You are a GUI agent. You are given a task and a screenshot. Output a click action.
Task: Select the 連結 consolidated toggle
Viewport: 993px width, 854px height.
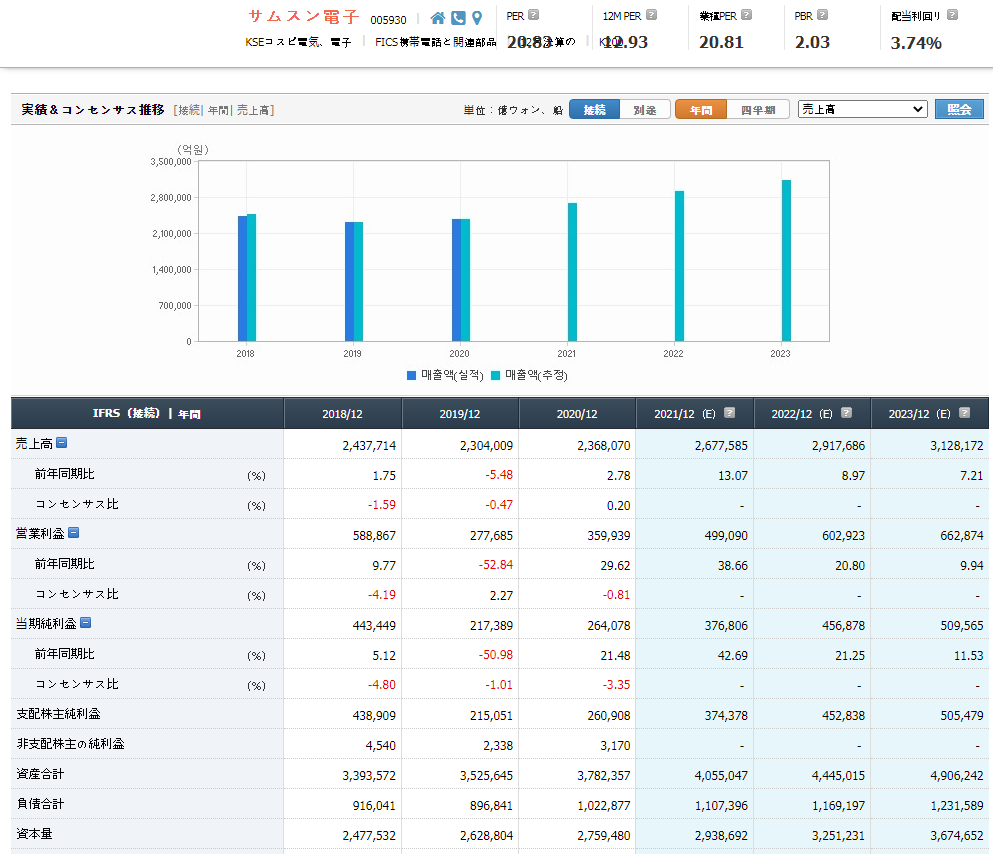coord(594,110)
